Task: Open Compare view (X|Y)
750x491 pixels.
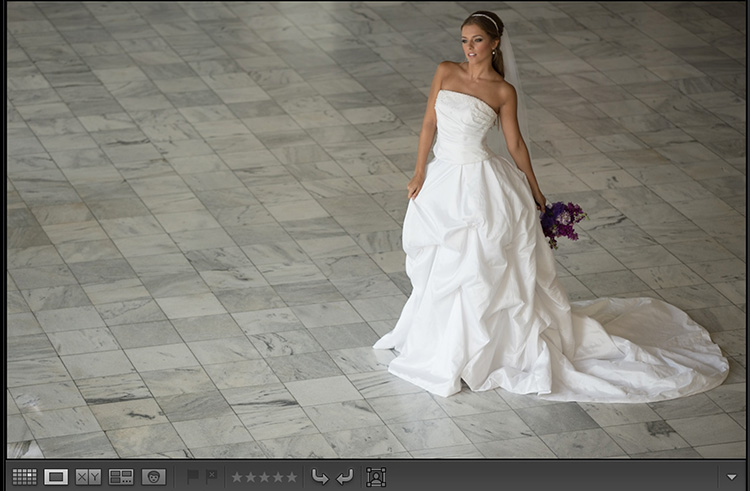Action: point(88,477)
